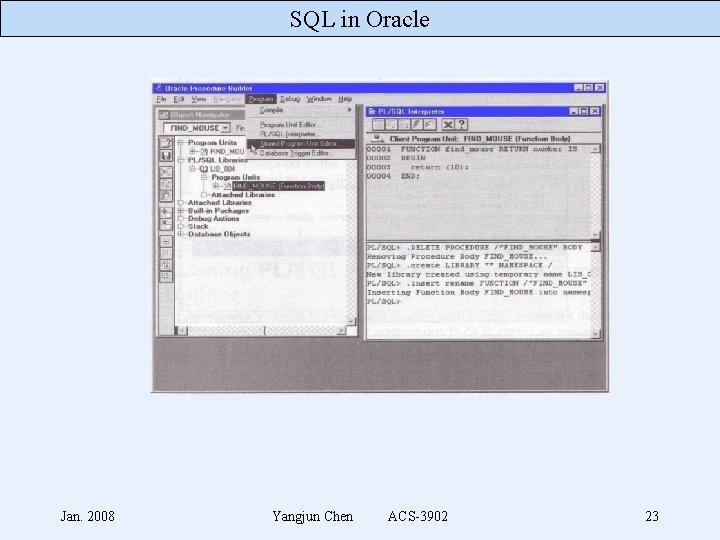
Task: Click the Create plus icon in Object Navigator
Action: click(x=165, y=212)
